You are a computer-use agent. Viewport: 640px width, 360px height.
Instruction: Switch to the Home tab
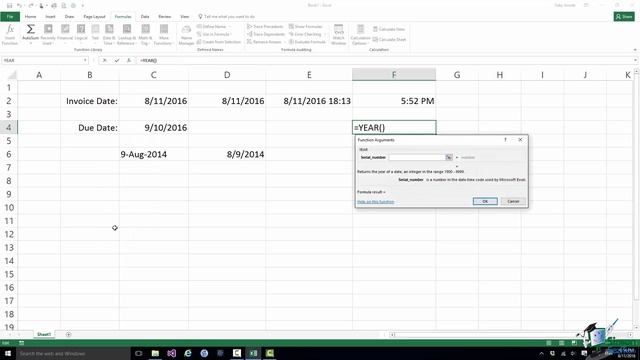(30, 17)
